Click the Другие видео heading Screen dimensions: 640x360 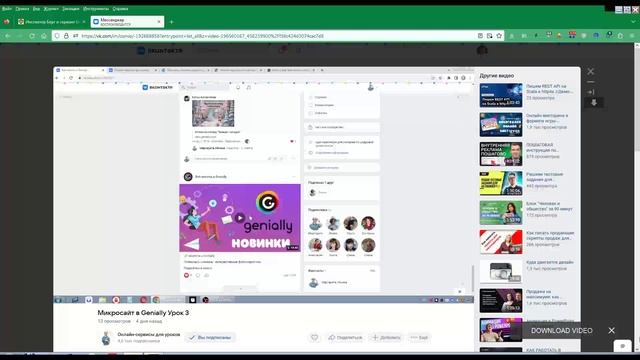[497, 76]
